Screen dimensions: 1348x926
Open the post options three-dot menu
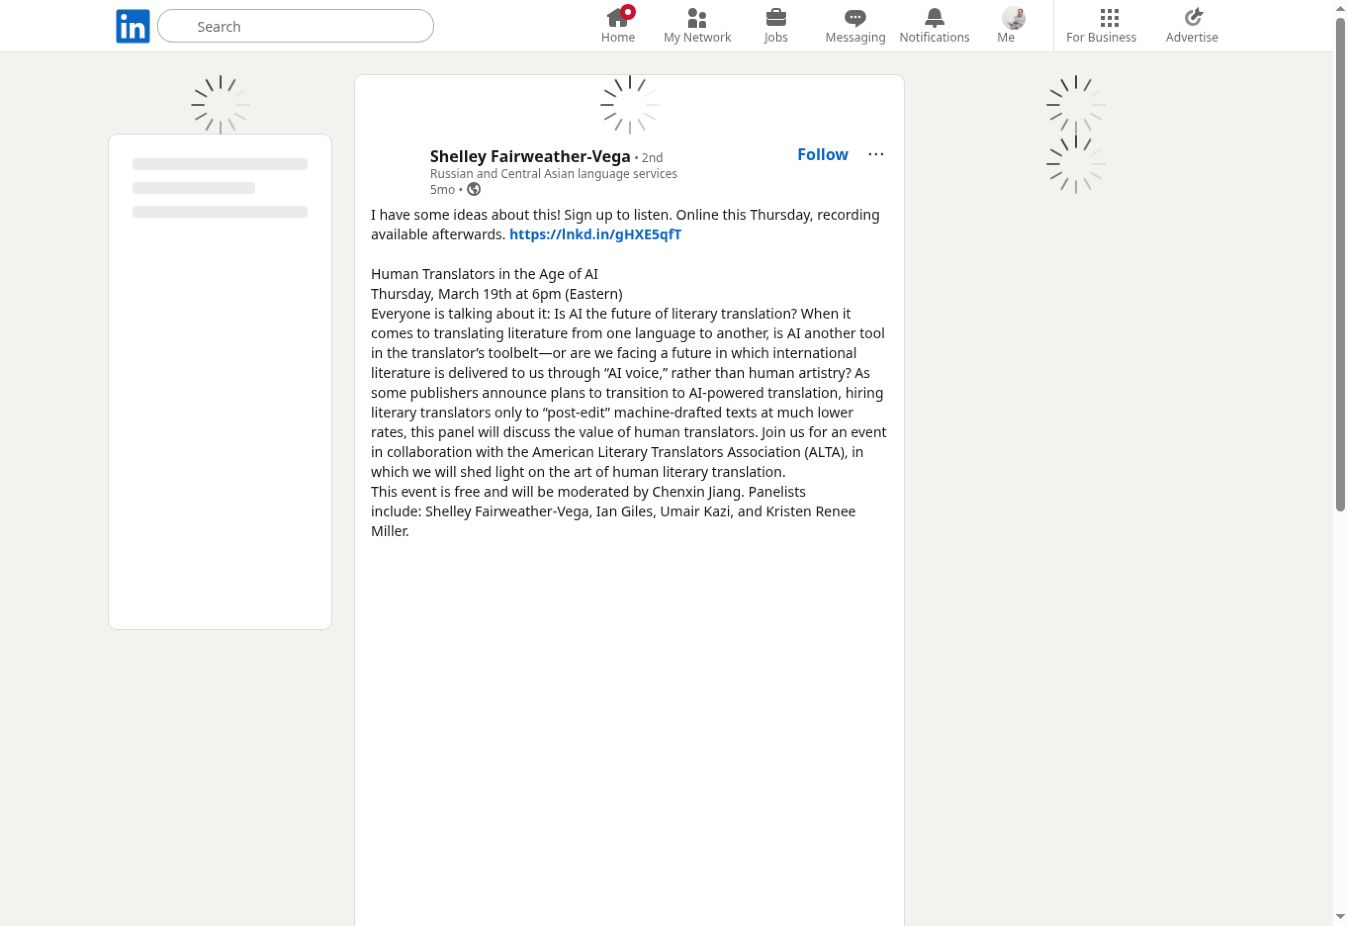click(876, 154)
